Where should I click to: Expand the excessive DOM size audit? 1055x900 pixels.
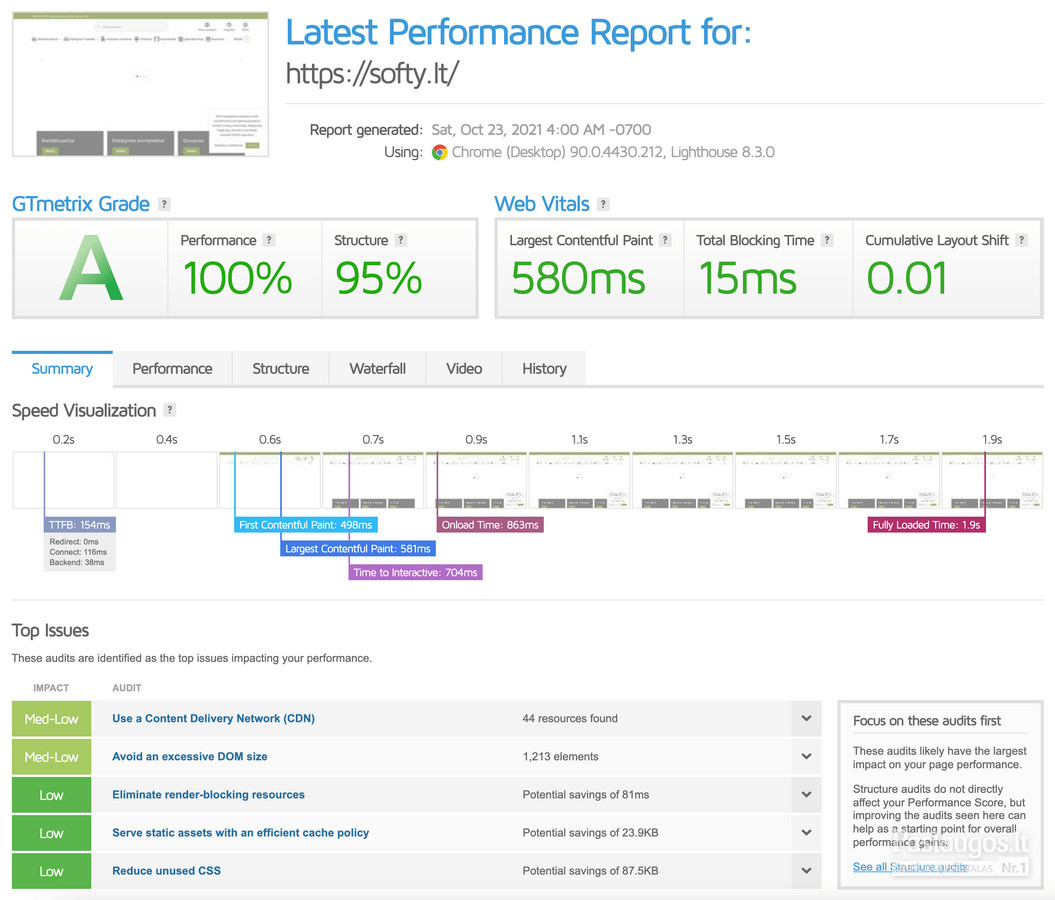806,757
